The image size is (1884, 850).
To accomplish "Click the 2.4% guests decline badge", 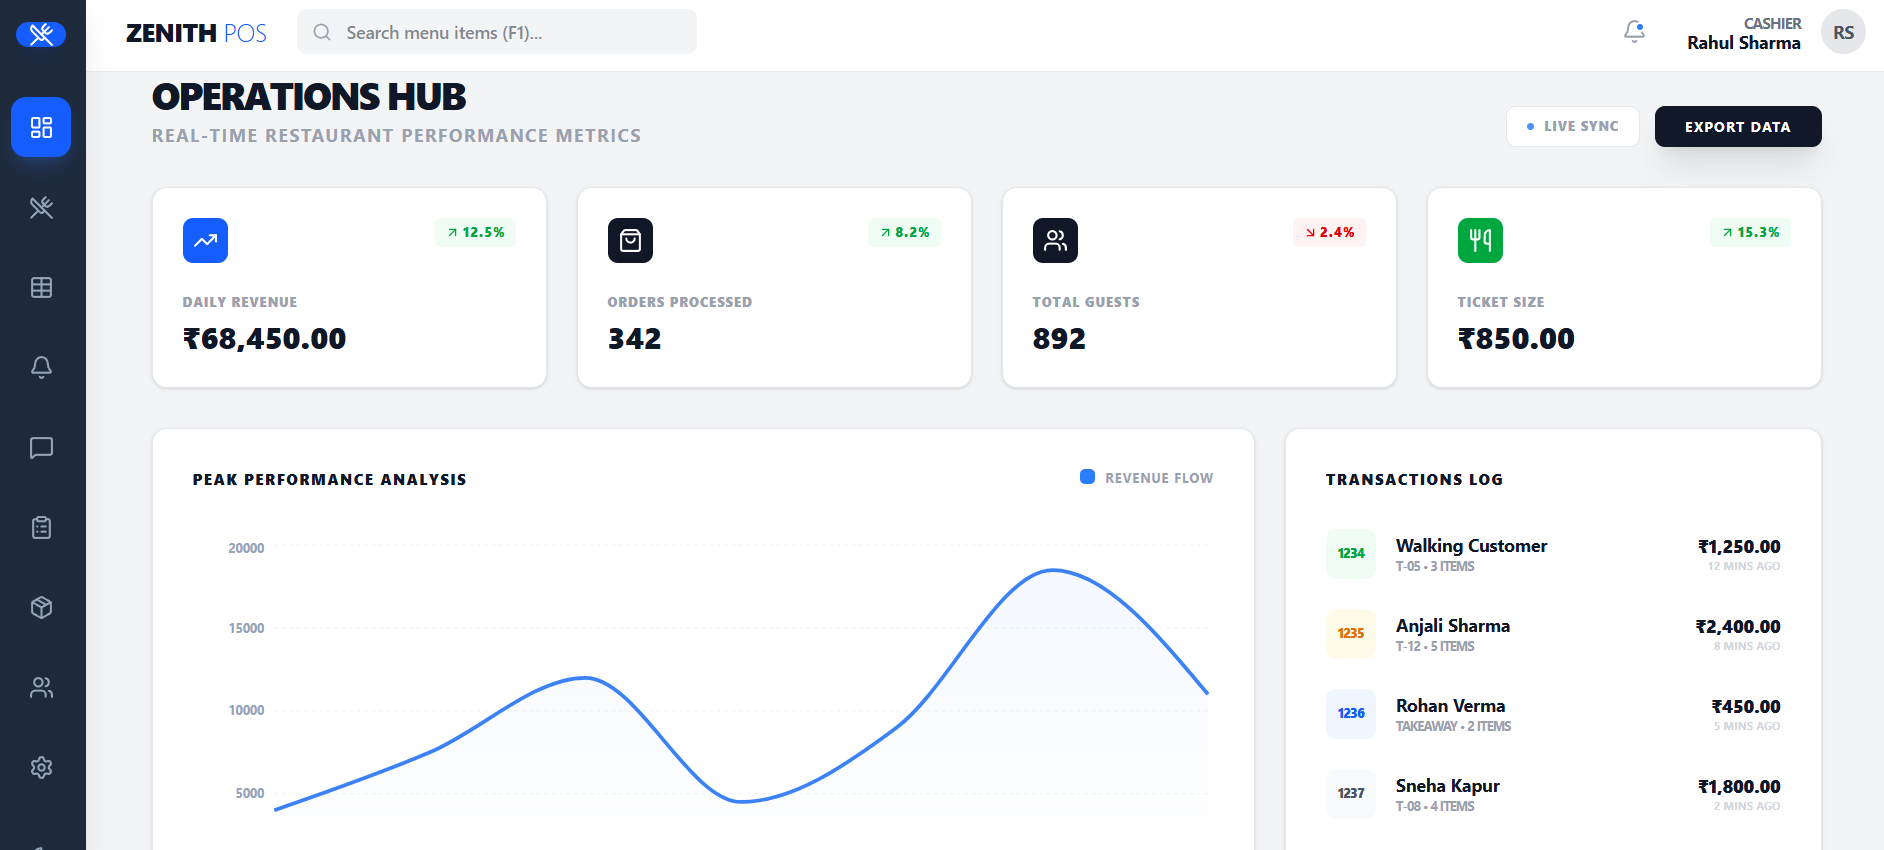I will click(1329, 232).
